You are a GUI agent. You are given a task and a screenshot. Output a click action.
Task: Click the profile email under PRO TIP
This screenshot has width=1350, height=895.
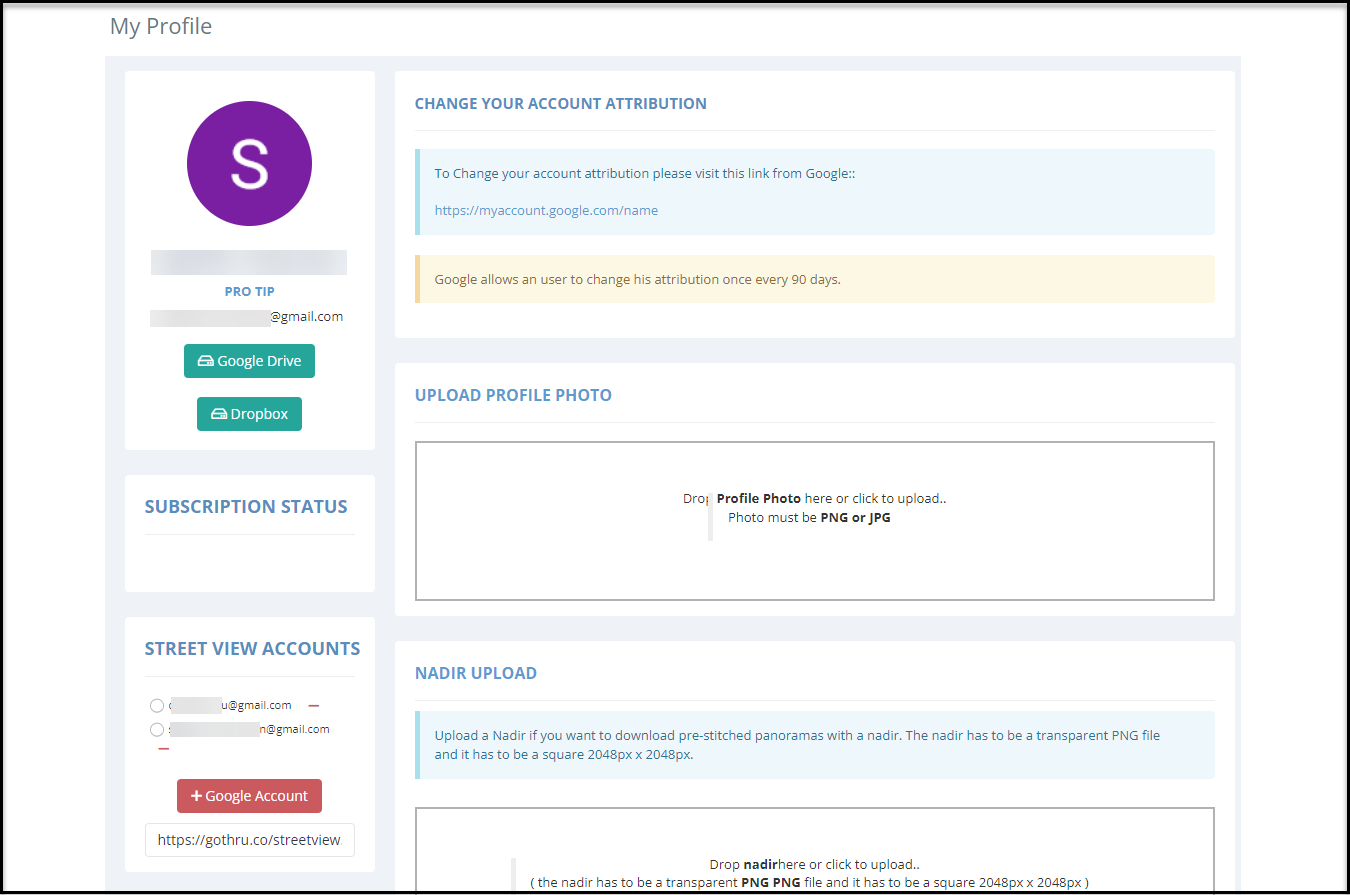(247, 317)
